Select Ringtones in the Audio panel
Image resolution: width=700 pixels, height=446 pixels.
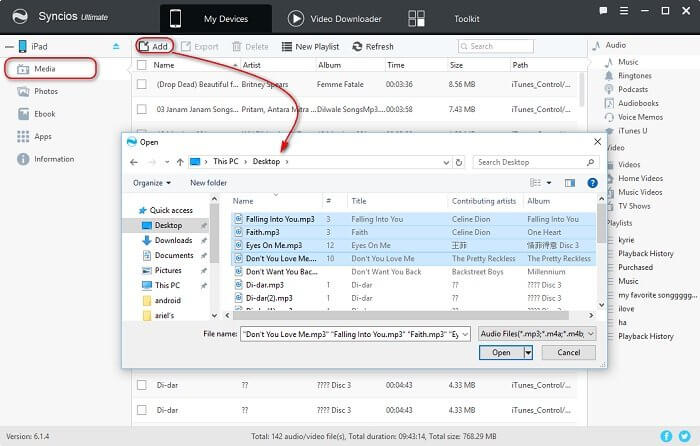coord(634,75)
